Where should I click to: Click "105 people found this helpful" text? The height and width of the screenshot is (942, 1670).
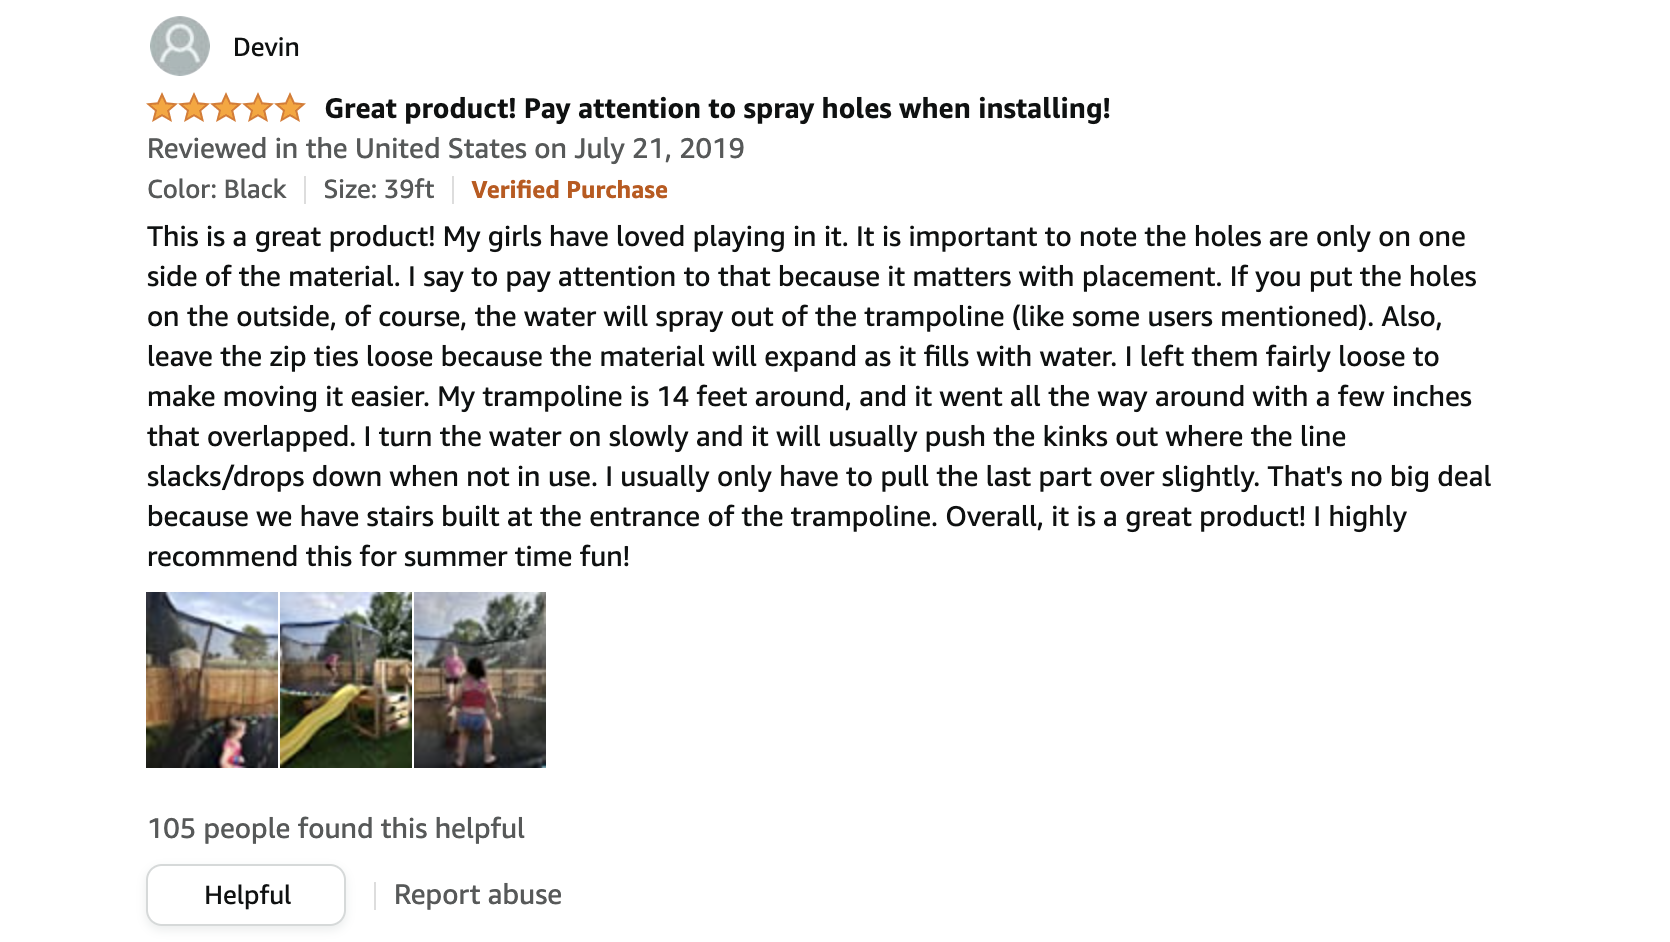336,829
